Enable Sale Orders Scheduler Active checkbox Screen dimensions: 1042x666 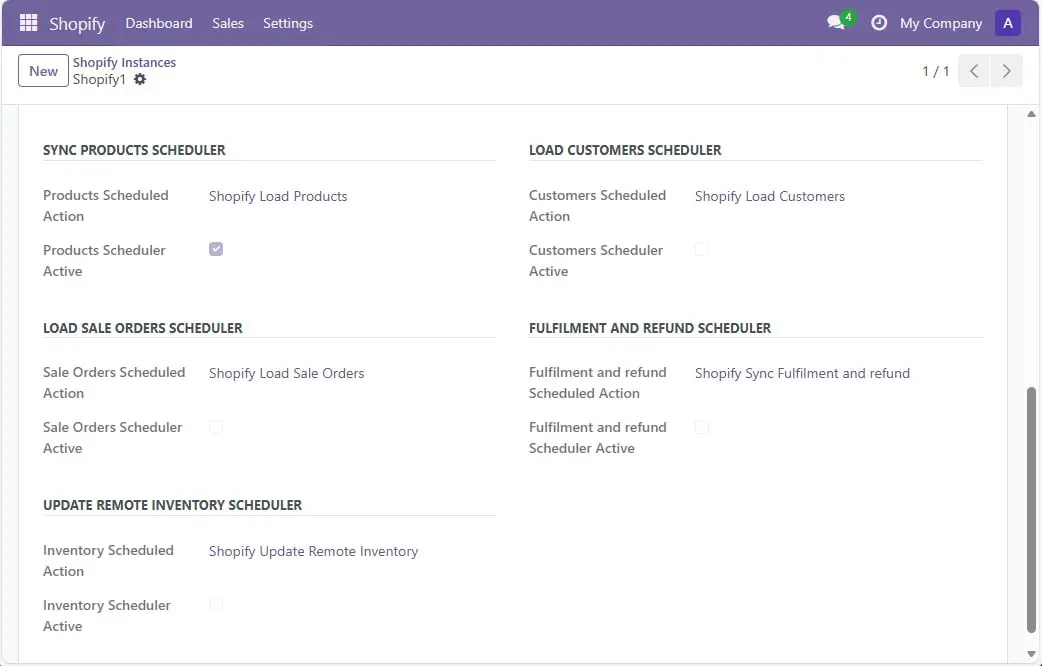(x=216, y=427)
